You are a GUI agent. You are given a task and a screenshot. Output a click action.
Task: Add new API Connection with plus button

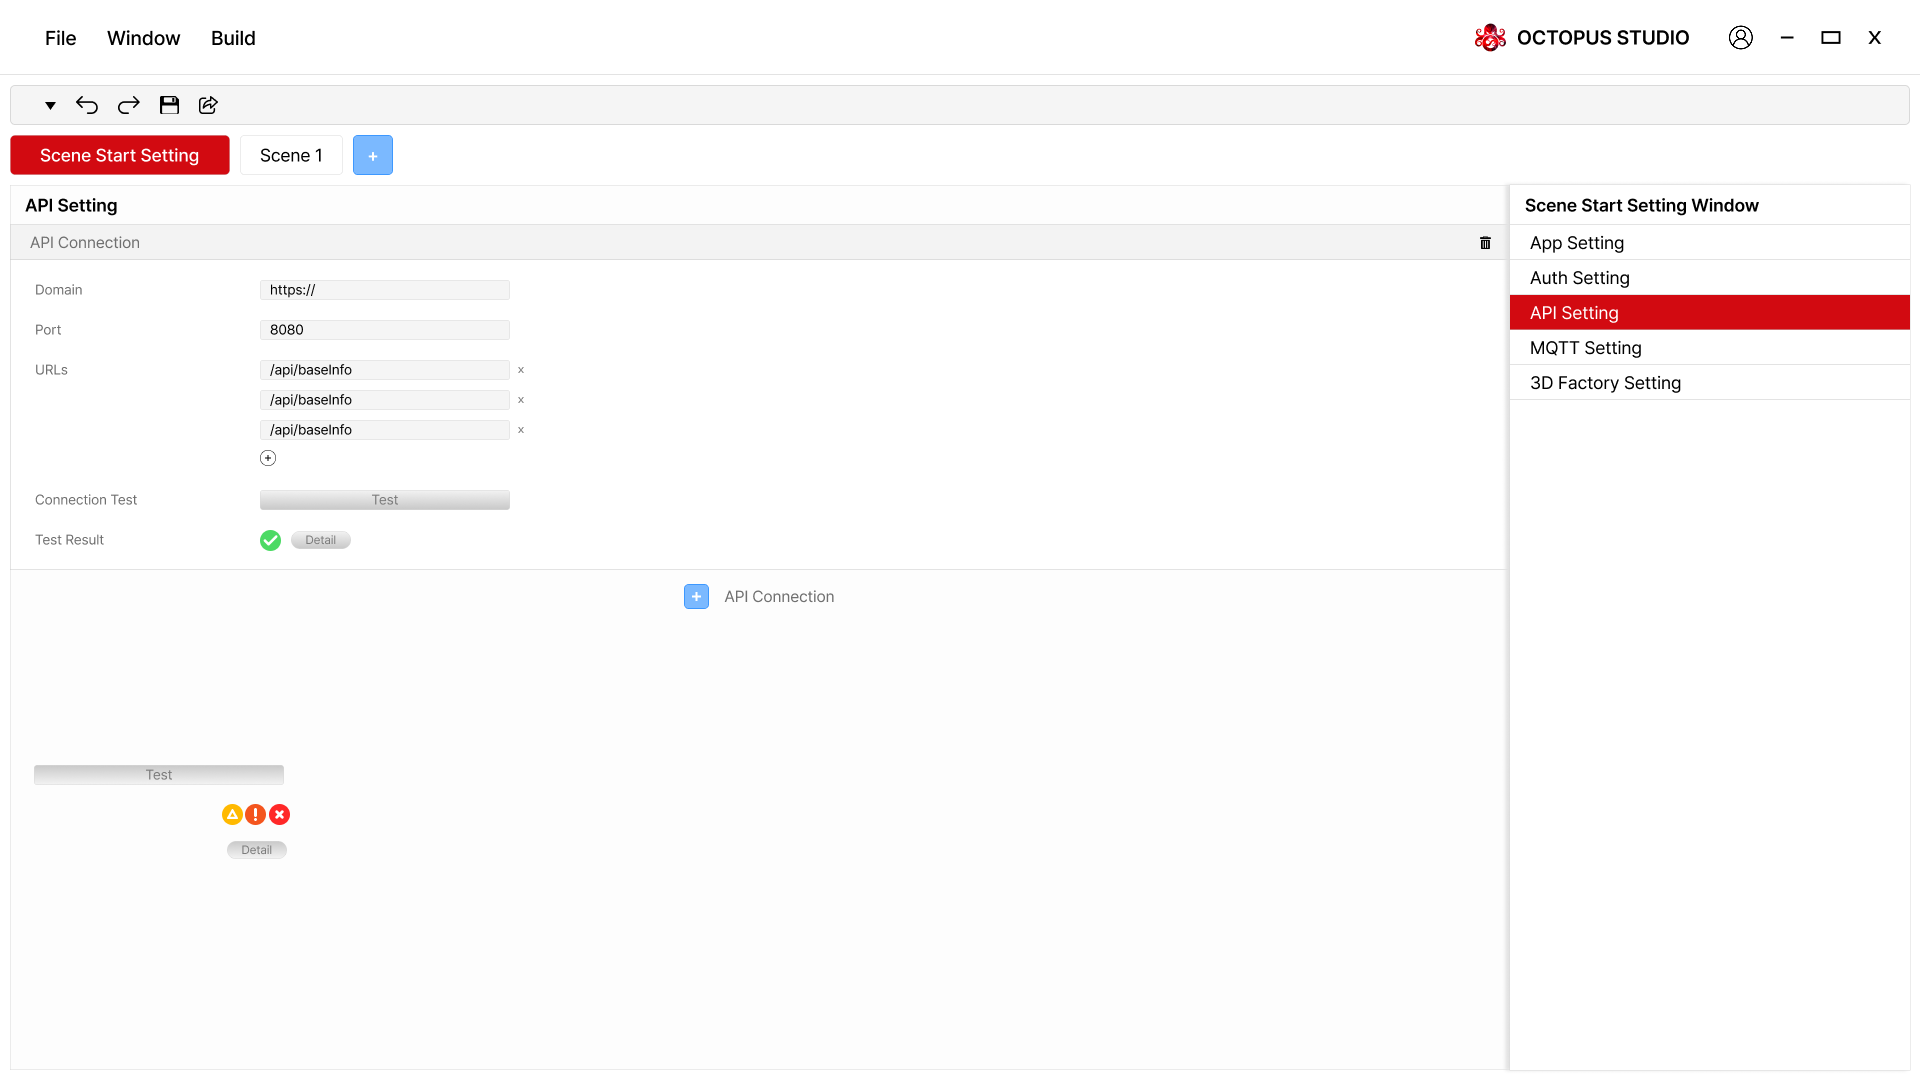(x=696, y=597)
